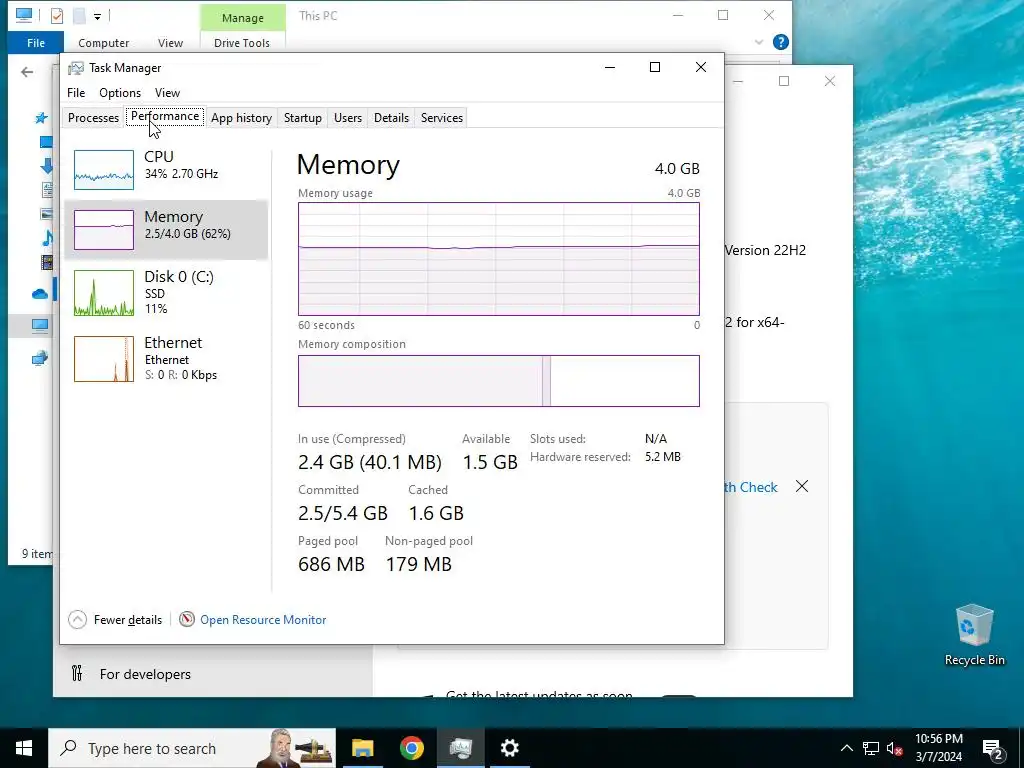
Task: Open For developers in Settings window
Action: tap(145, 674)
